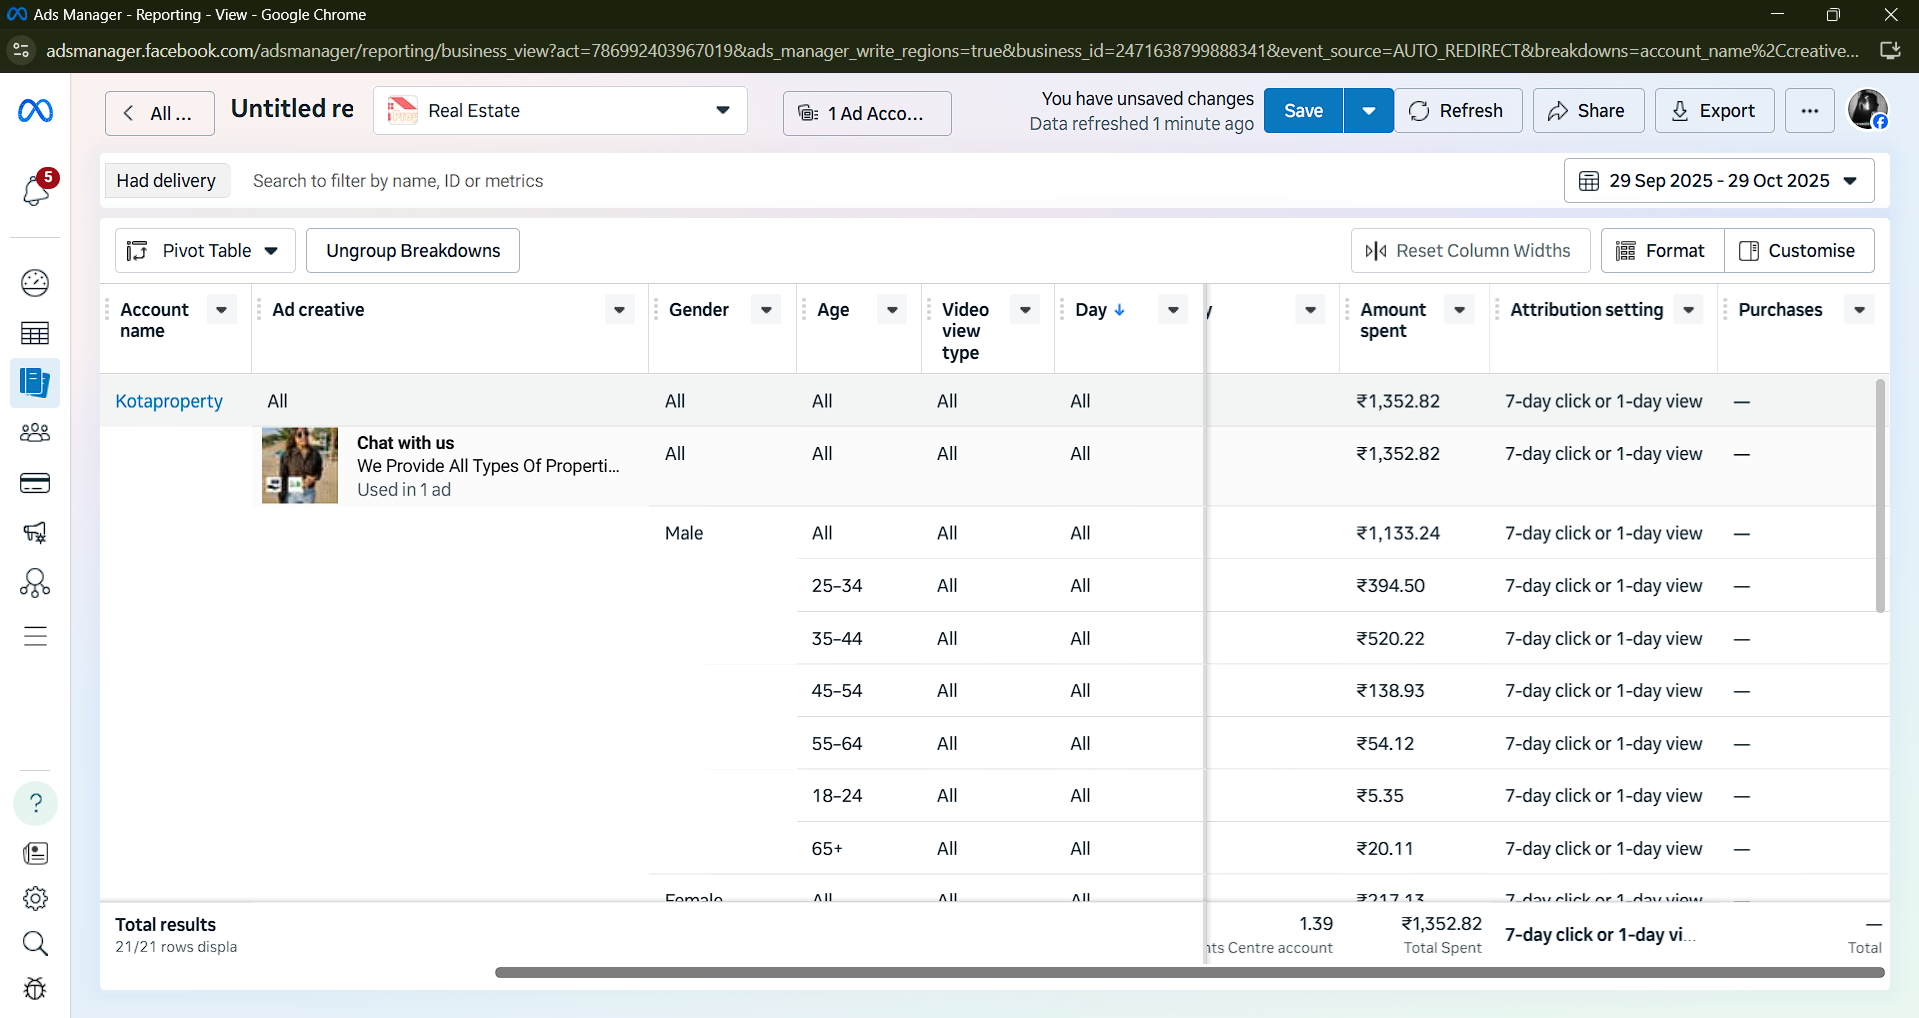
Task: Click the bug report icon
Action: click(35, 989)
